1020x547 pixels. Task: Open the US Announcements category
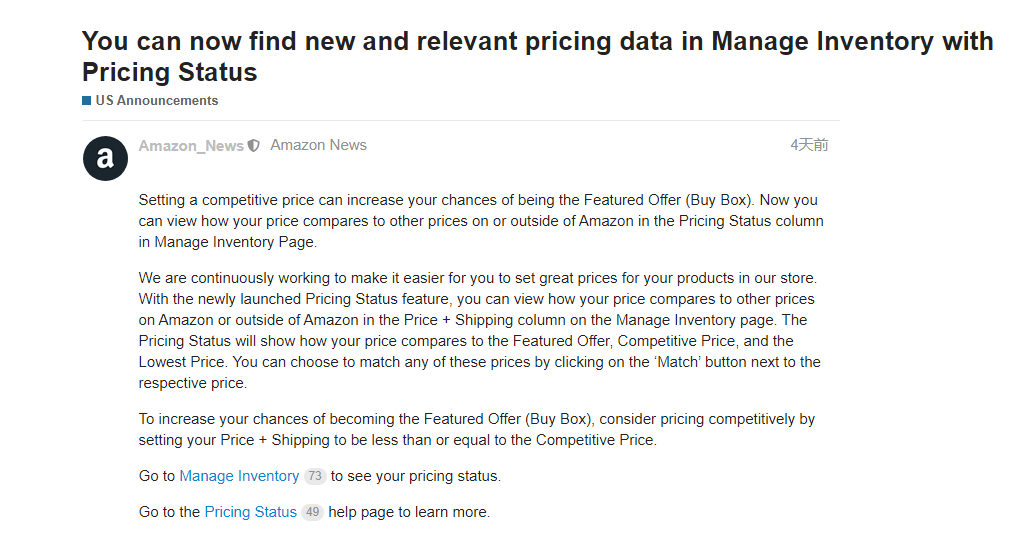156,101
